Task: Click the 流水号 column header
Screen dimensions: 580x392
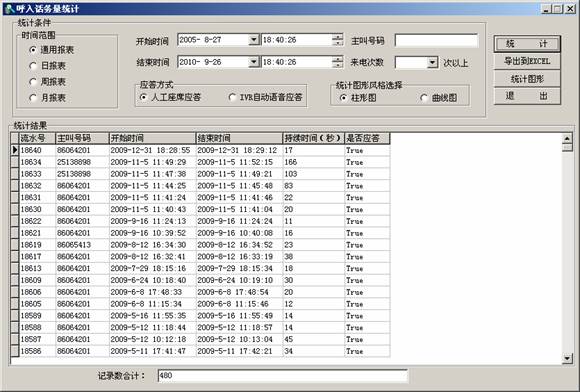Action: 37,138
